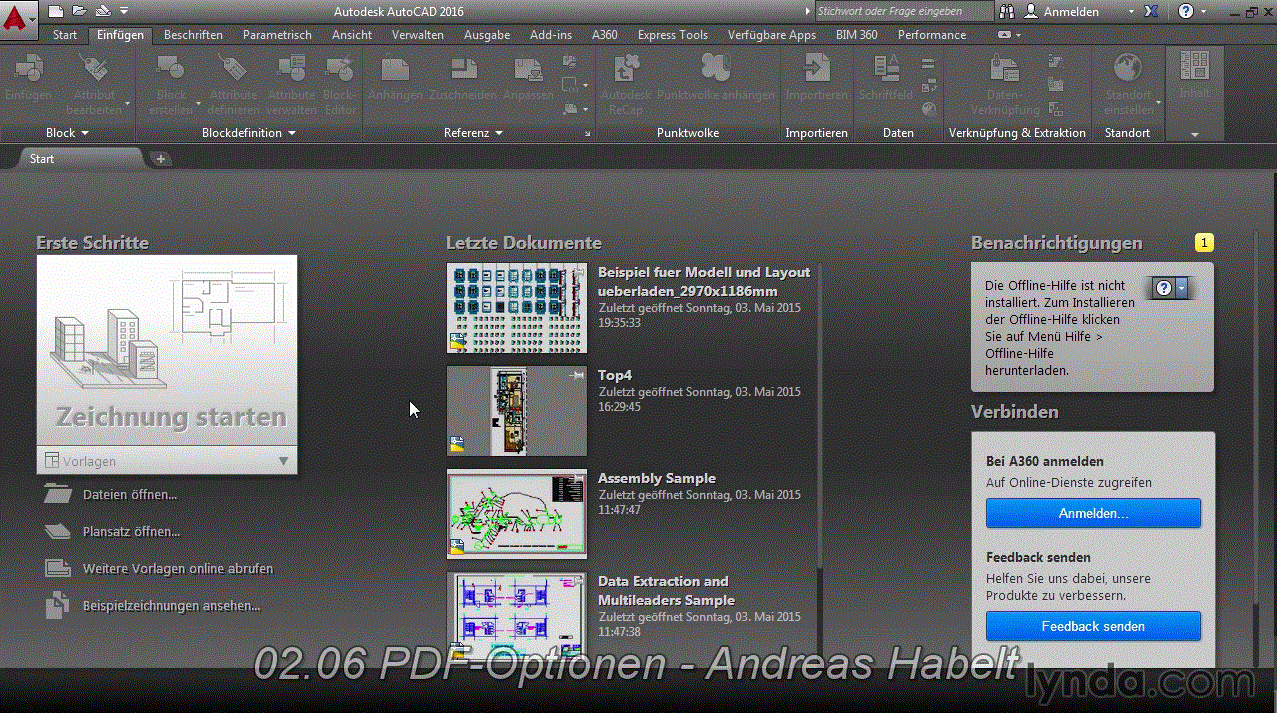
Task: Click the Attribute verwalten ribbon icon
Action: click(291, 69)
